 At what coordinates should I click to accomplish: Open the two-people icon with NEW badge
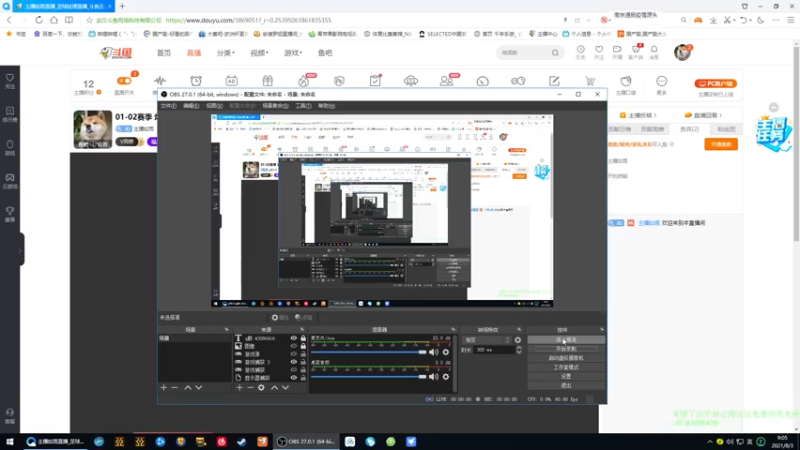click(x=446, y=81)
